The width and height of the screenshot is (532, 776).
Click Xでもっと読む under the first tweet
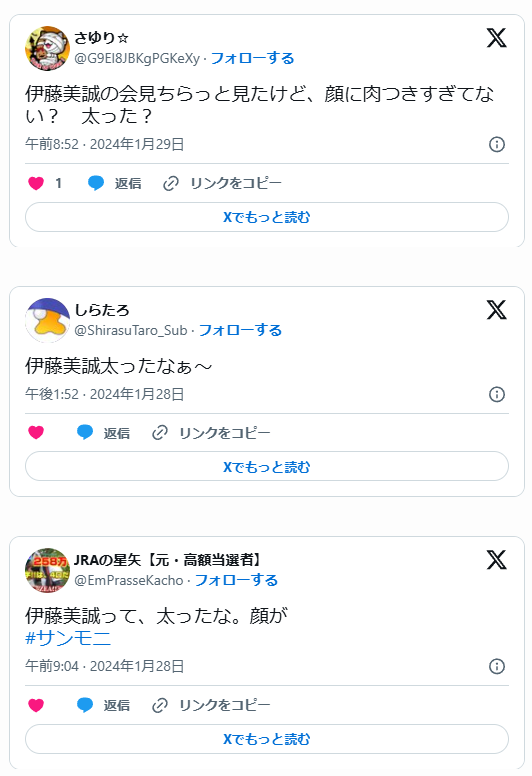(267, 217)
